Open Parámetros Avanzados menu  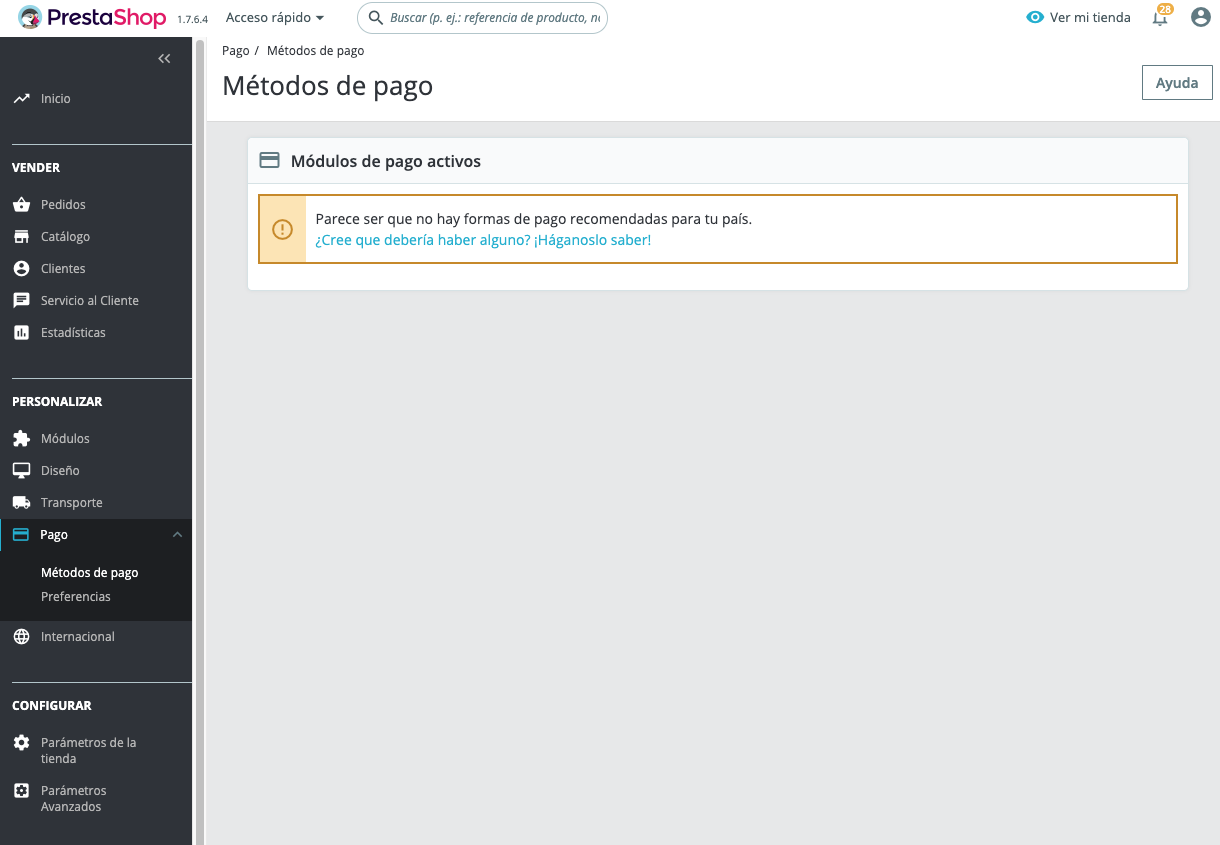[73, 799]
